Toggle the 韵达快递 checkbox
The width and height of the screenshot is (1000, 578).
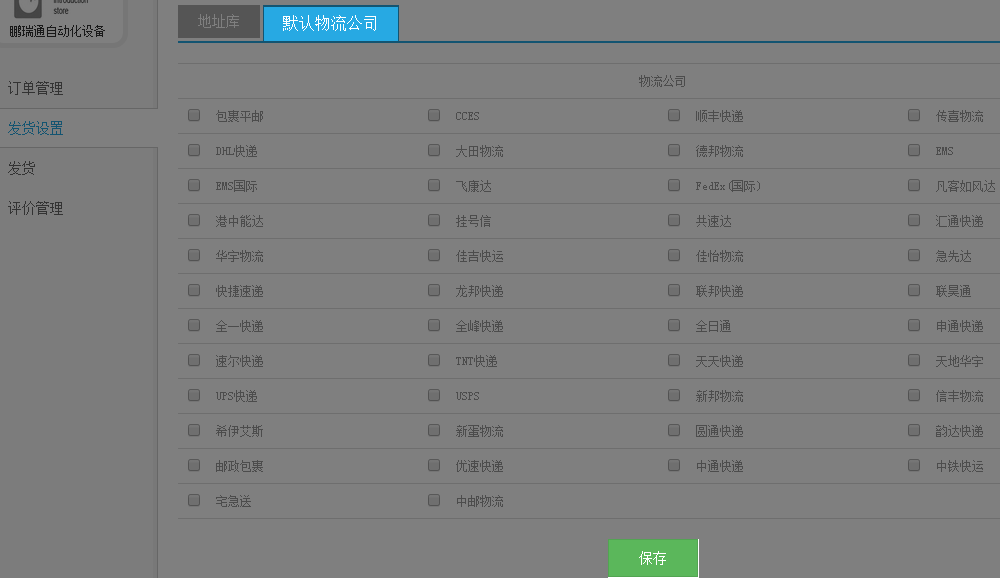[x=914, y=431]
